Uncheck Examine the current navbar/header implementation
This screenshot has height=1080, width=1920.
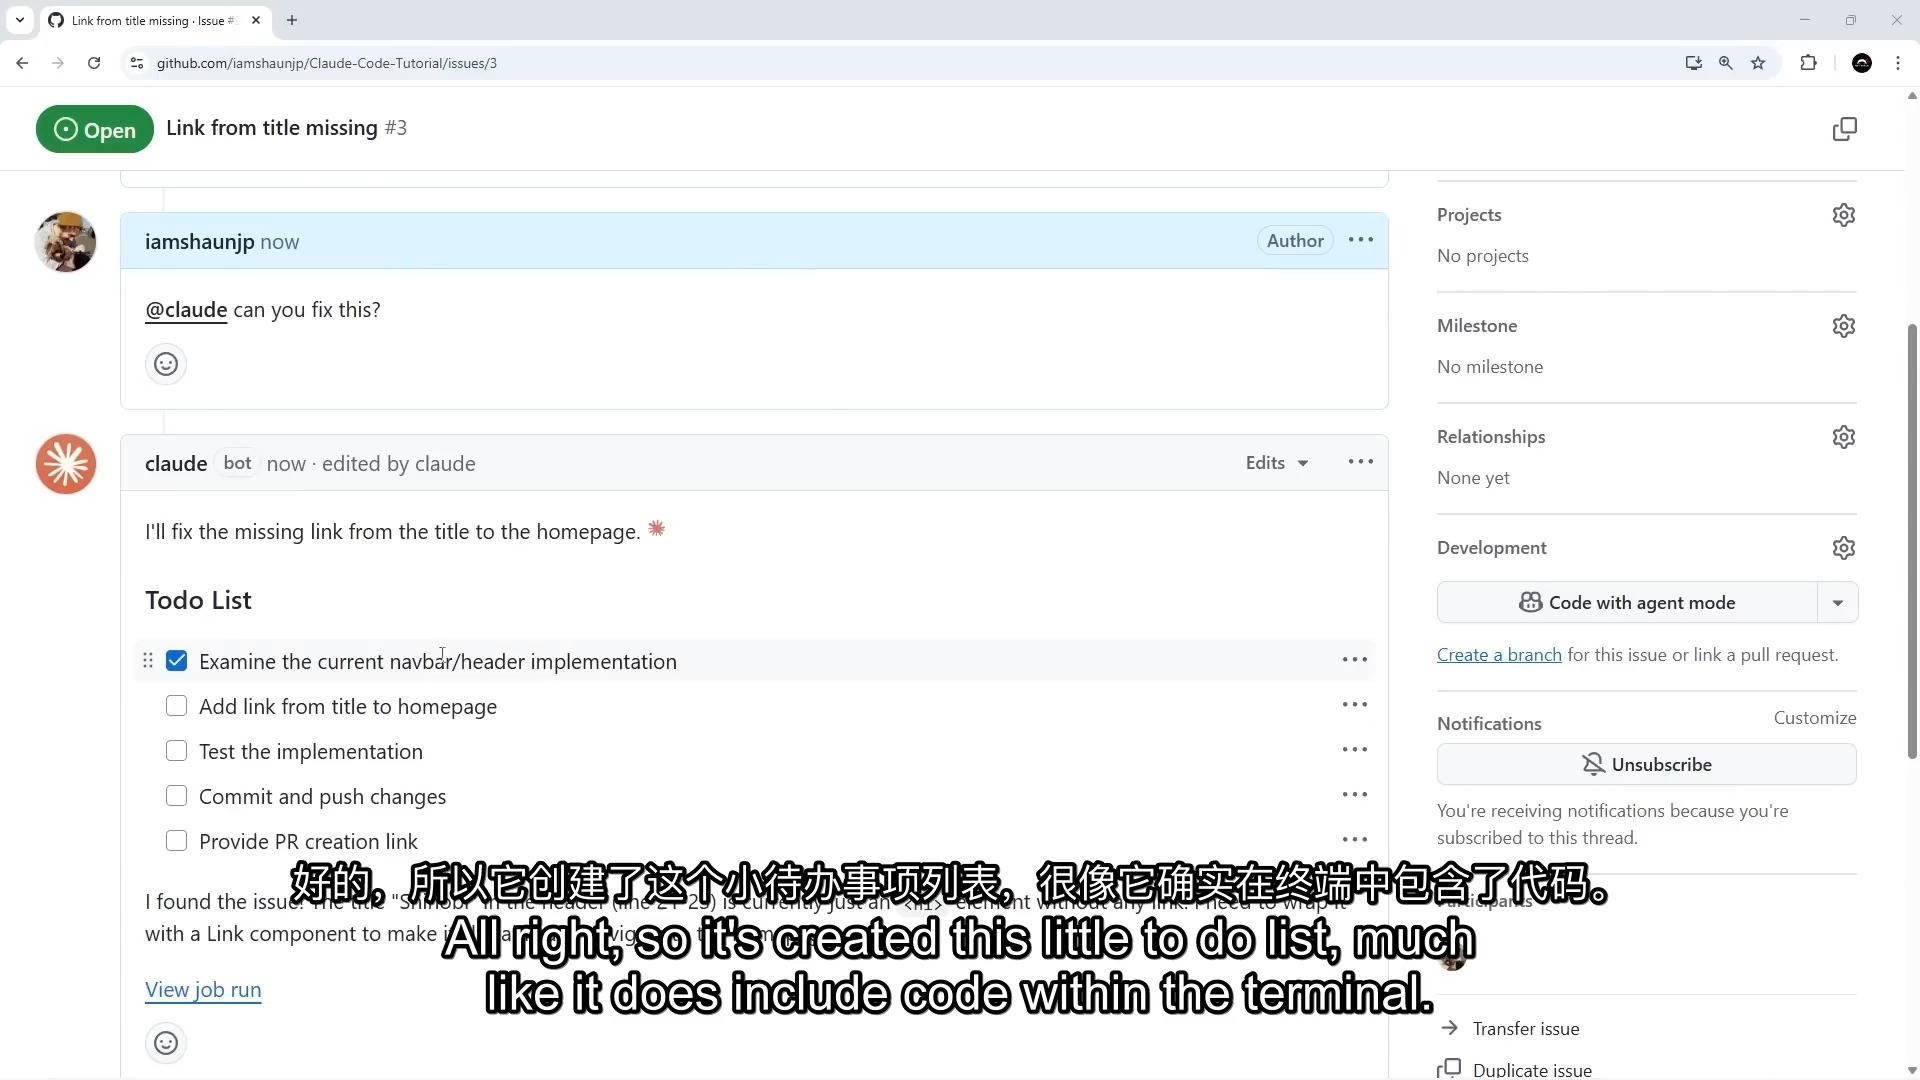click(x=177, y=661)
